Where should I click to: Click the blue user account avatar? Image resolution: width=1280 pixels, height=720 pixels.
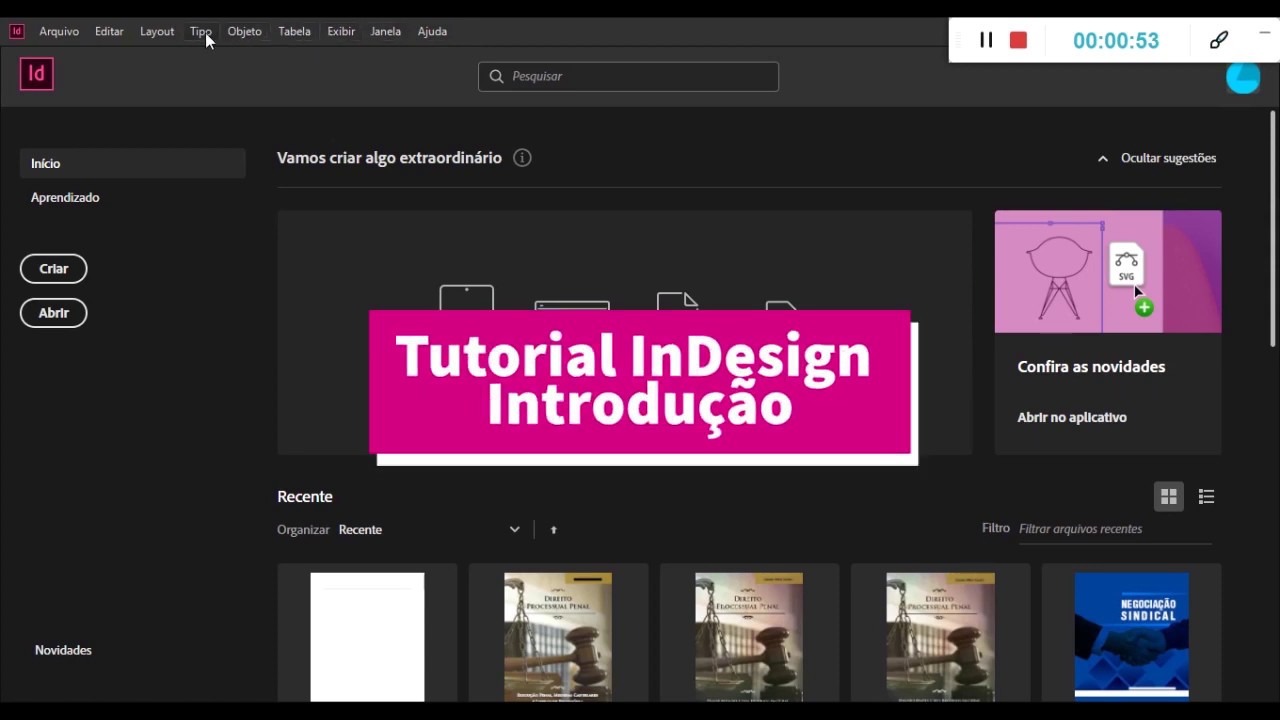(1243, 78)
